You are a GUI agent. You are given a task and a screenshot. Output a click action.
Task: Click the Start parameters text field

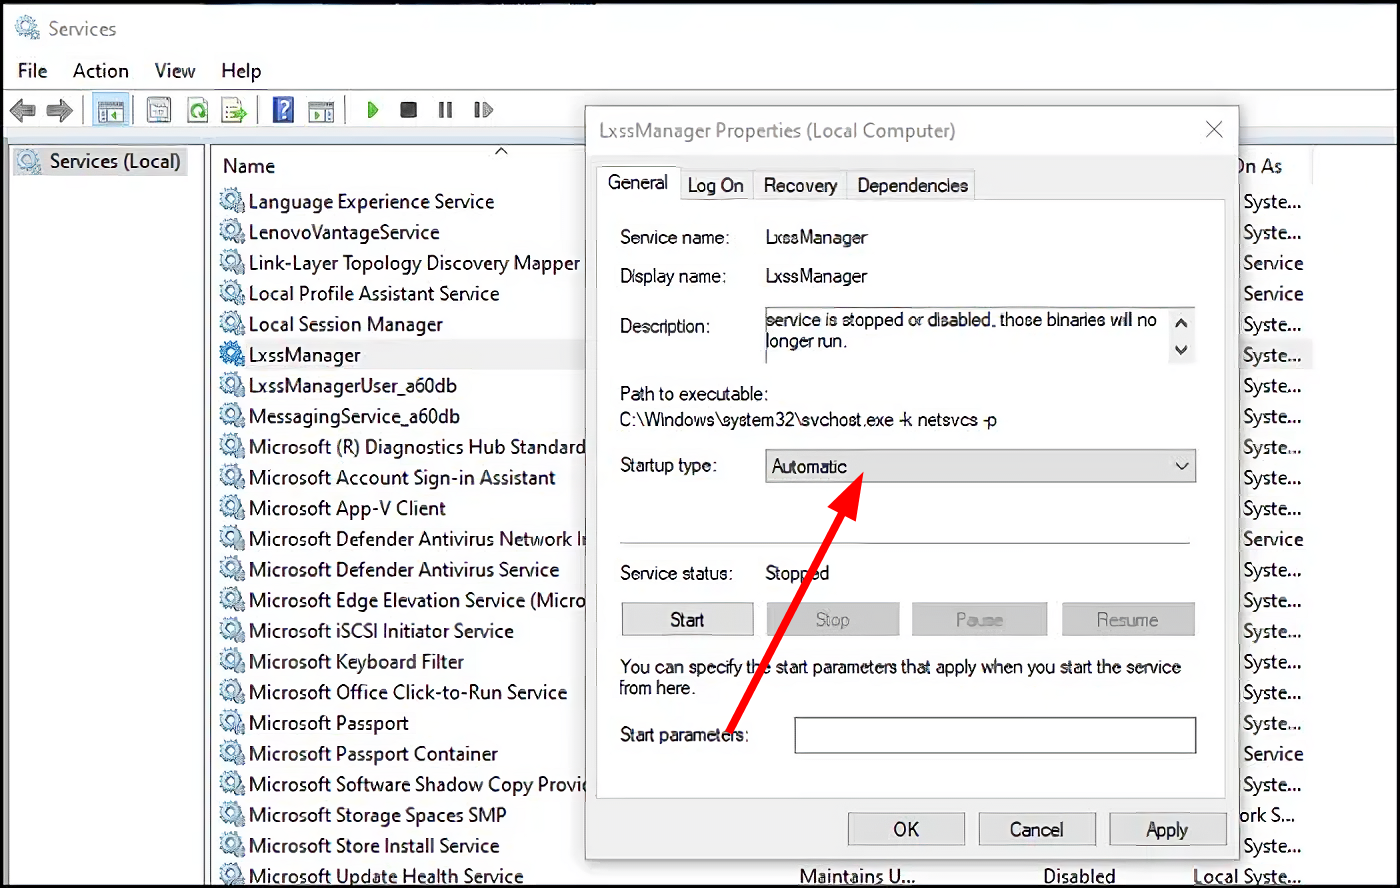994,735
